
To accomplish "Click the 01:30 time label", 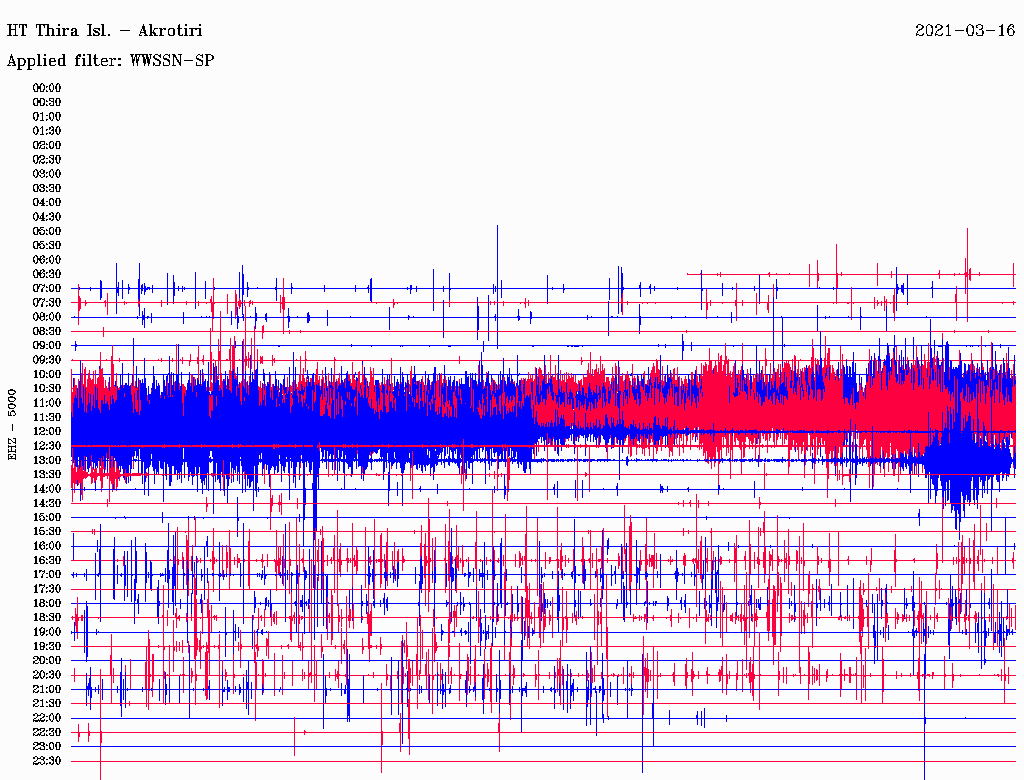I will [x=47, y=131].
